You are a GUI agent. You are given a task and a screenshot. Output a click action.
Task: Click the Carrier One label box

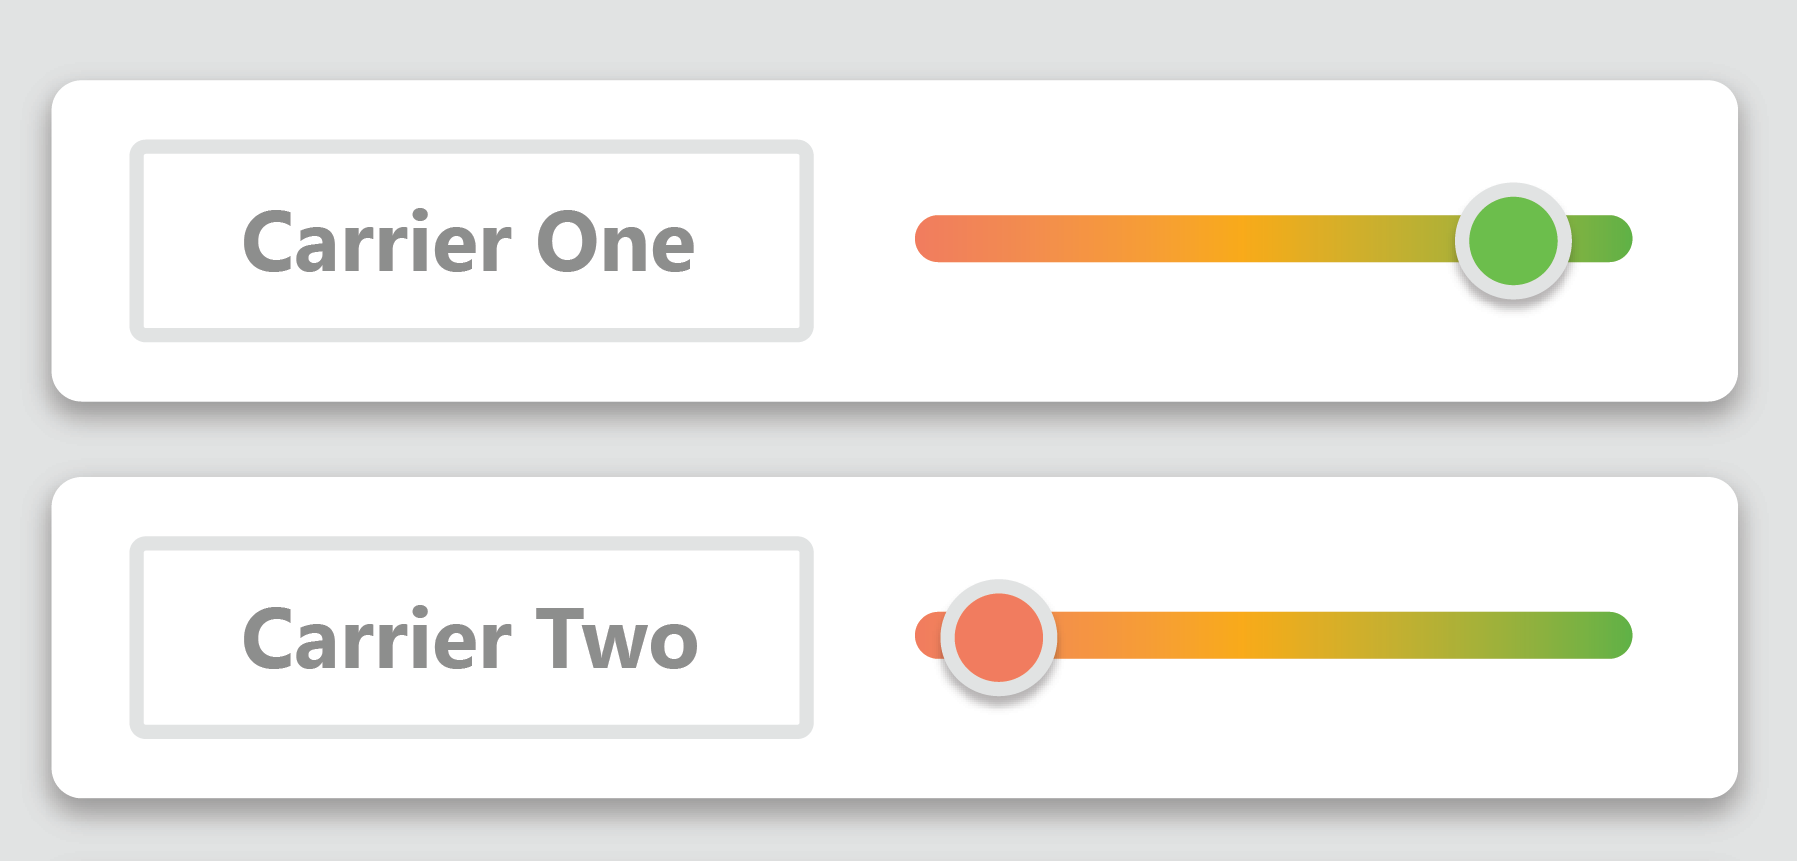pos(471,240)
